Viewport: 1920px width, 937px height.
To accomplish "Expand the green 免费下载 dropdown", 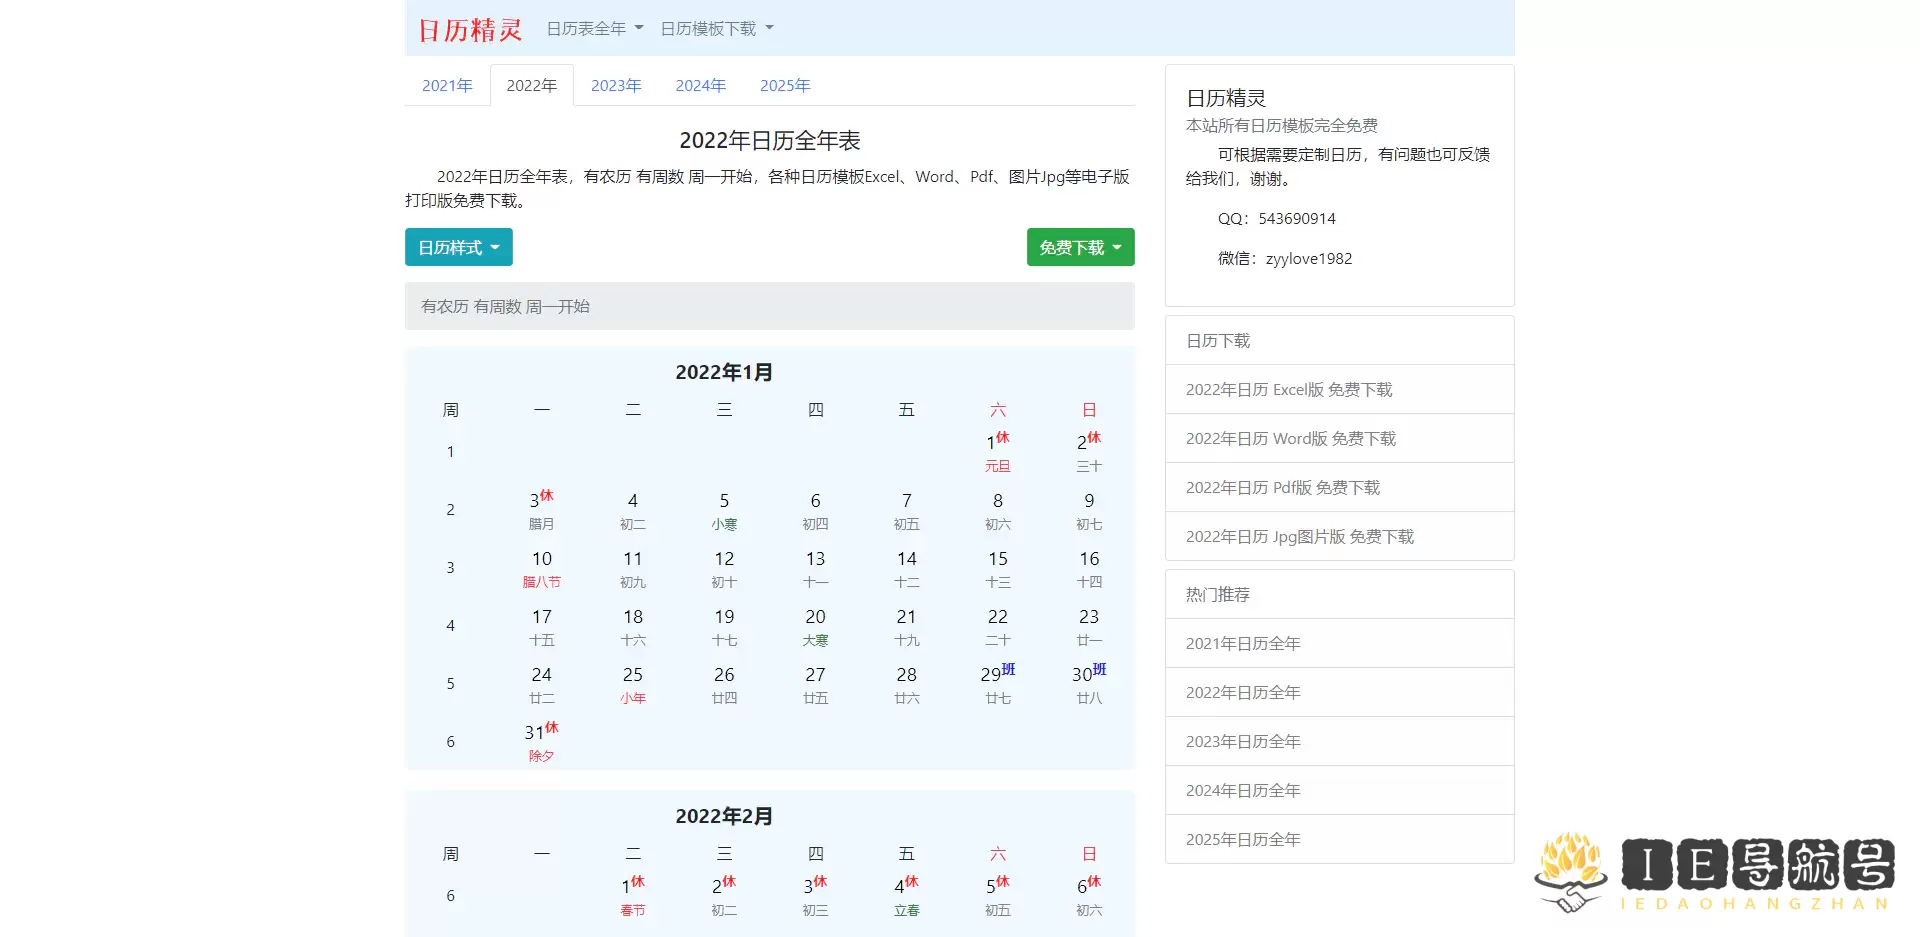I will [1080, 247].
